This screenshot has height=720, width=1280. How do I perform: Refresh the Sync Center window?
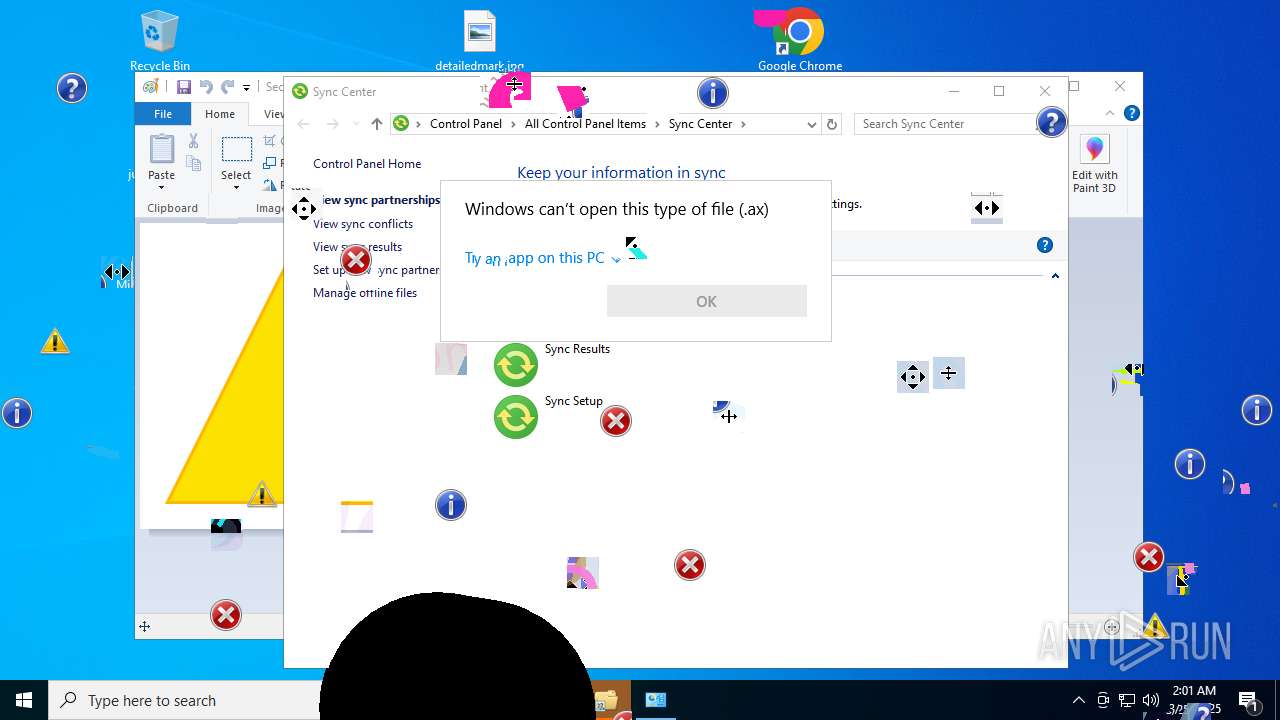coord(832,124)
